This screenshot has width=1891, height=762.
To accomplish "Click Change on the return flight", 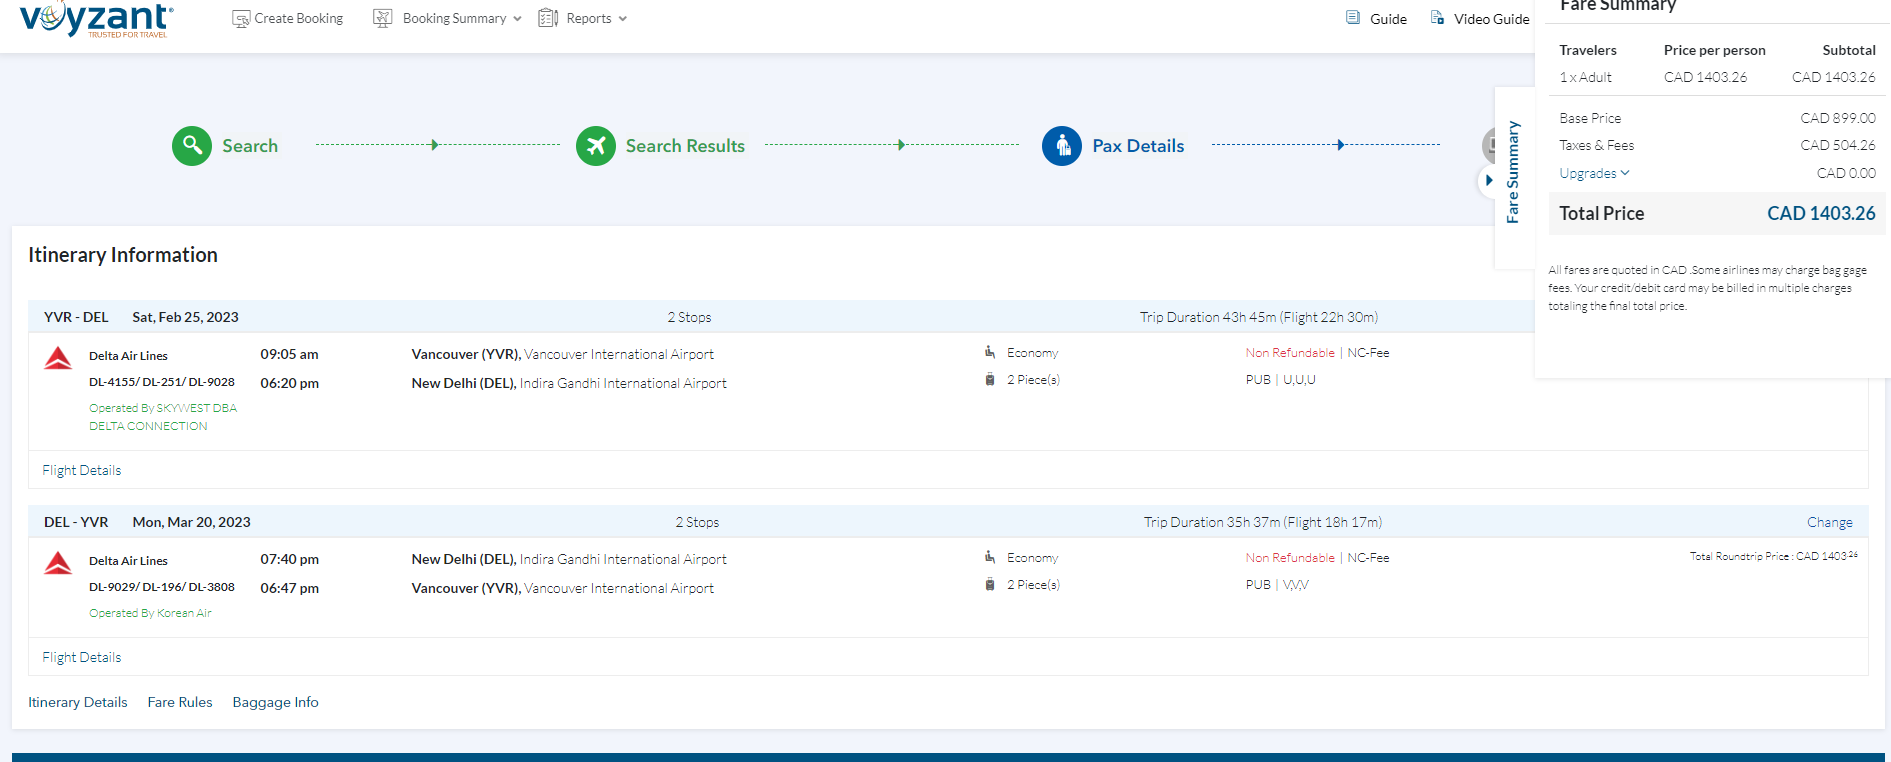I will 1829,522.
